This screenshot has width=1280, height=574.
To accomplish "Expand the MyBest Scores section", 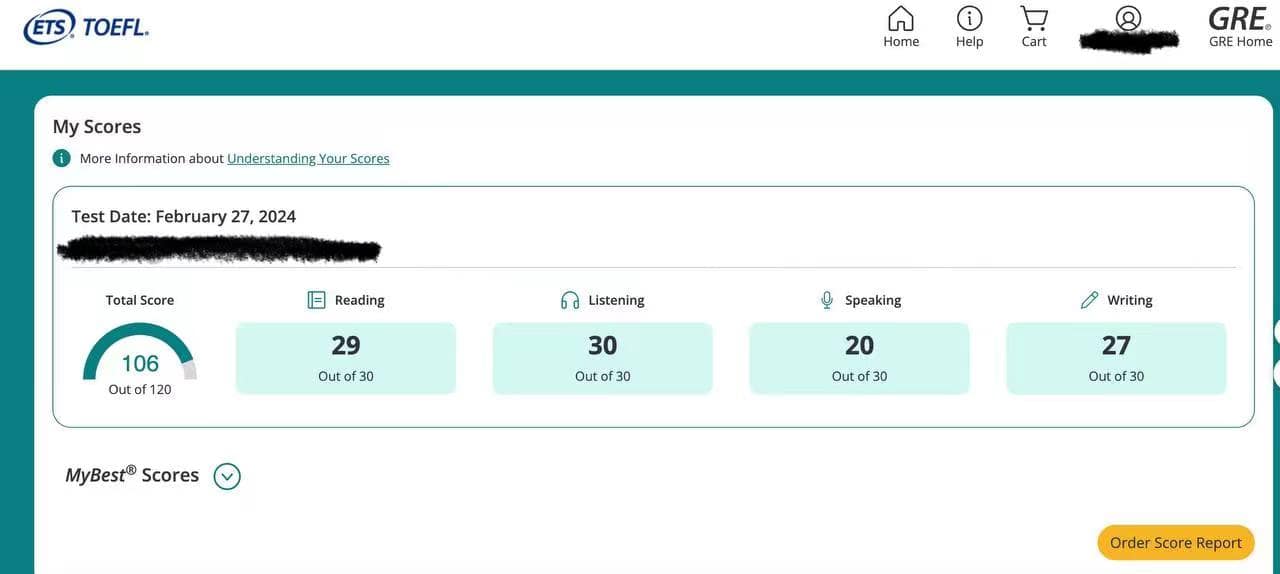I will click(x=227, y=476).
